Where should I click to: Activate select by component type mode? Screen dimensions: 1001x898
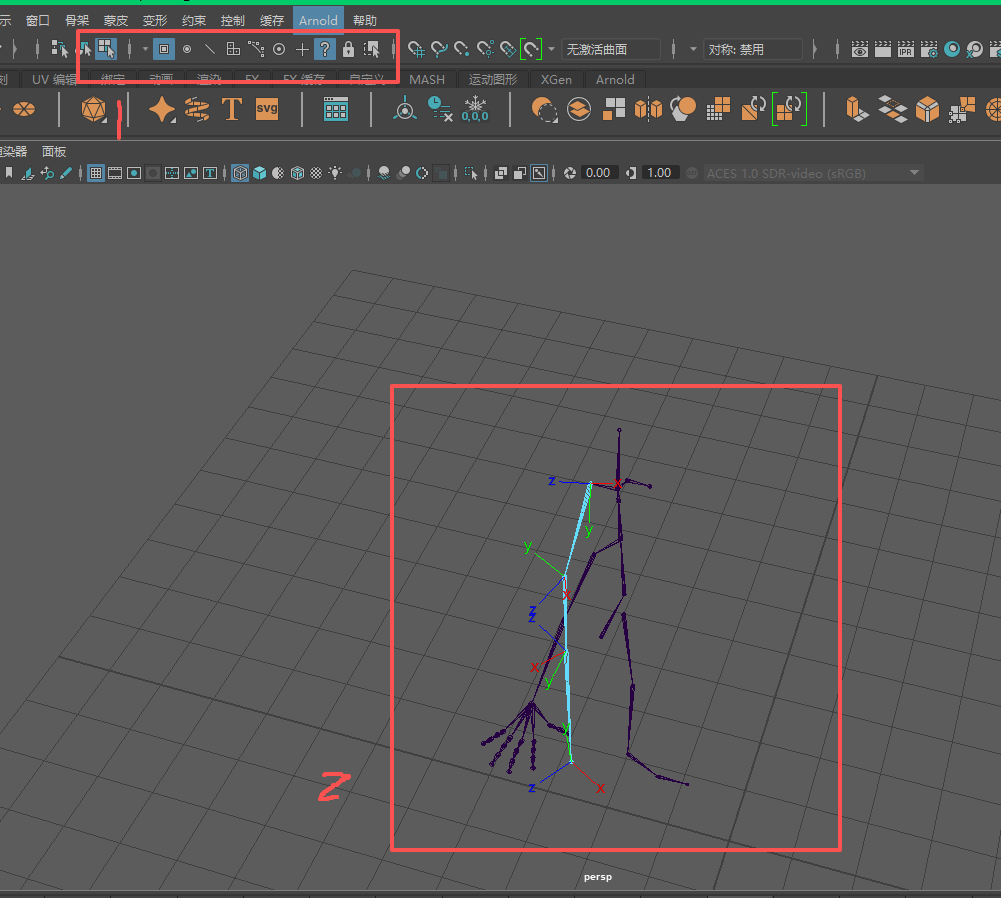point(106,49)
